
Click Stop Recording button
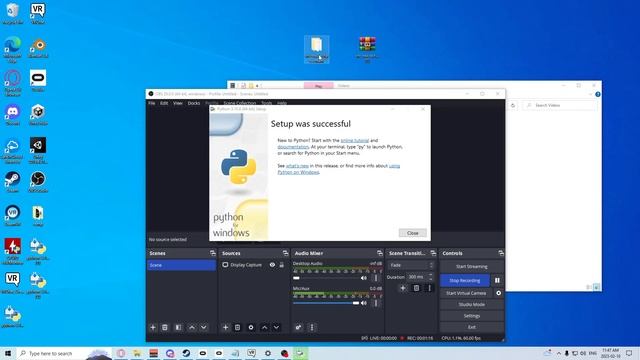(x=465, y=280)
